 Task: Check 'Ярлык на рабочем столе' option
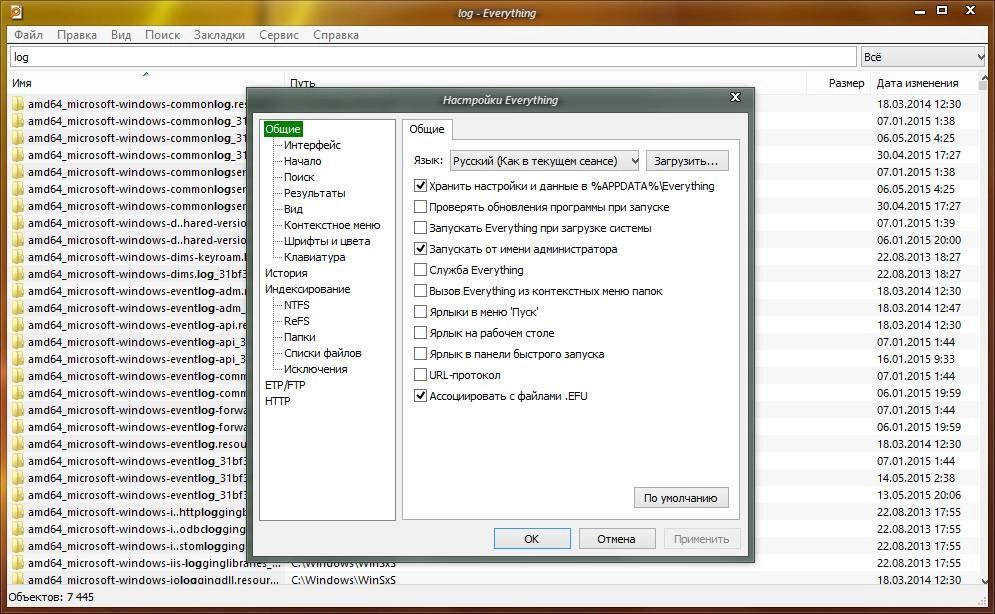coord(420,332)
